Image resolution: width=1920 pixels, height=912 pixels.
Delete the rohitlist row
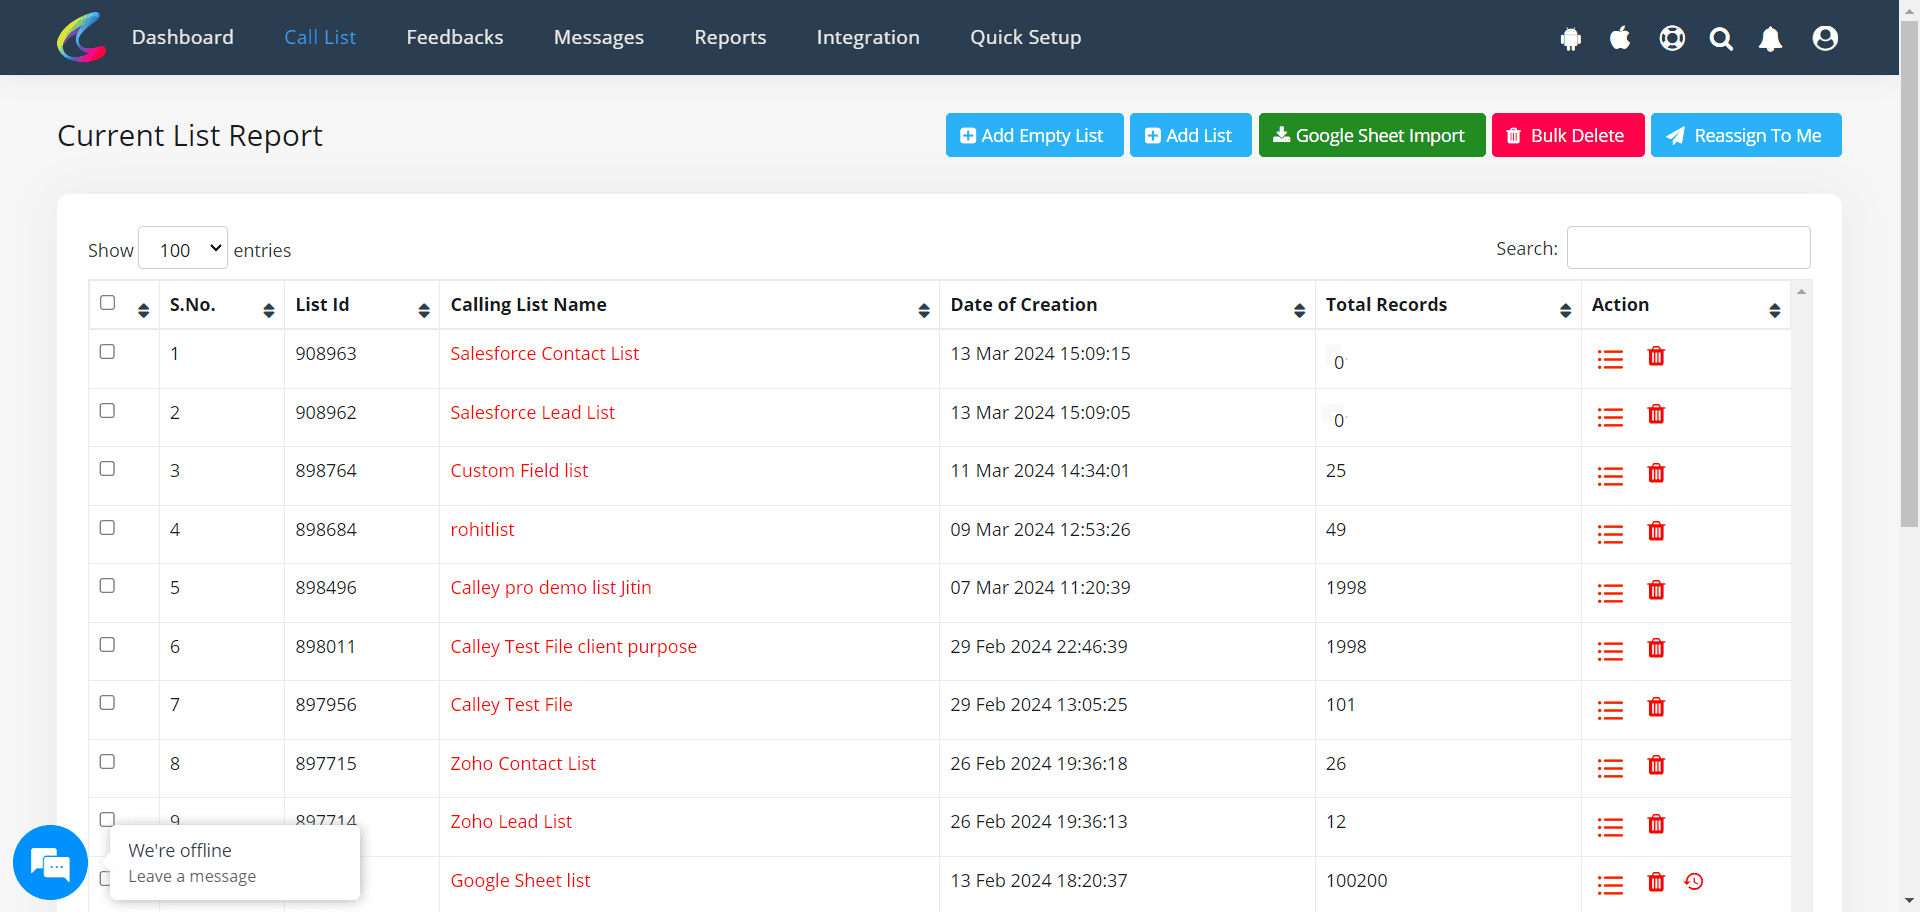coord(1656,531)
